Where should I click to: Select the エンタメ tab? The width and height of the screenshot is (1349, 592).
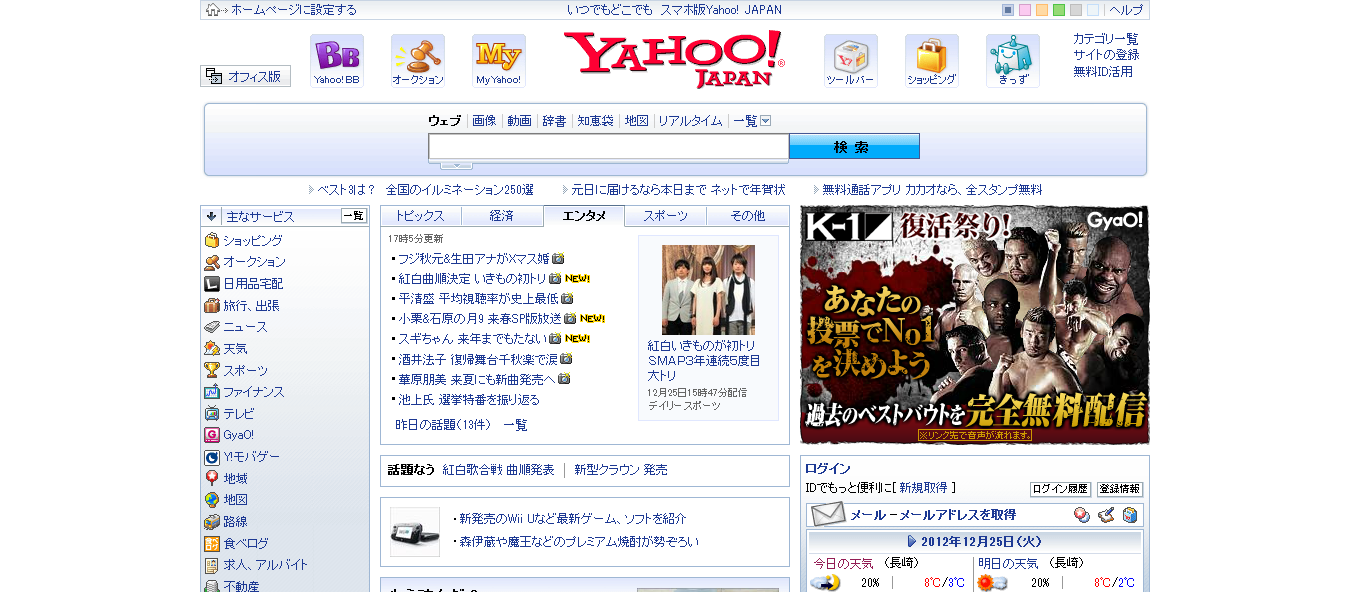click(584, 216)
